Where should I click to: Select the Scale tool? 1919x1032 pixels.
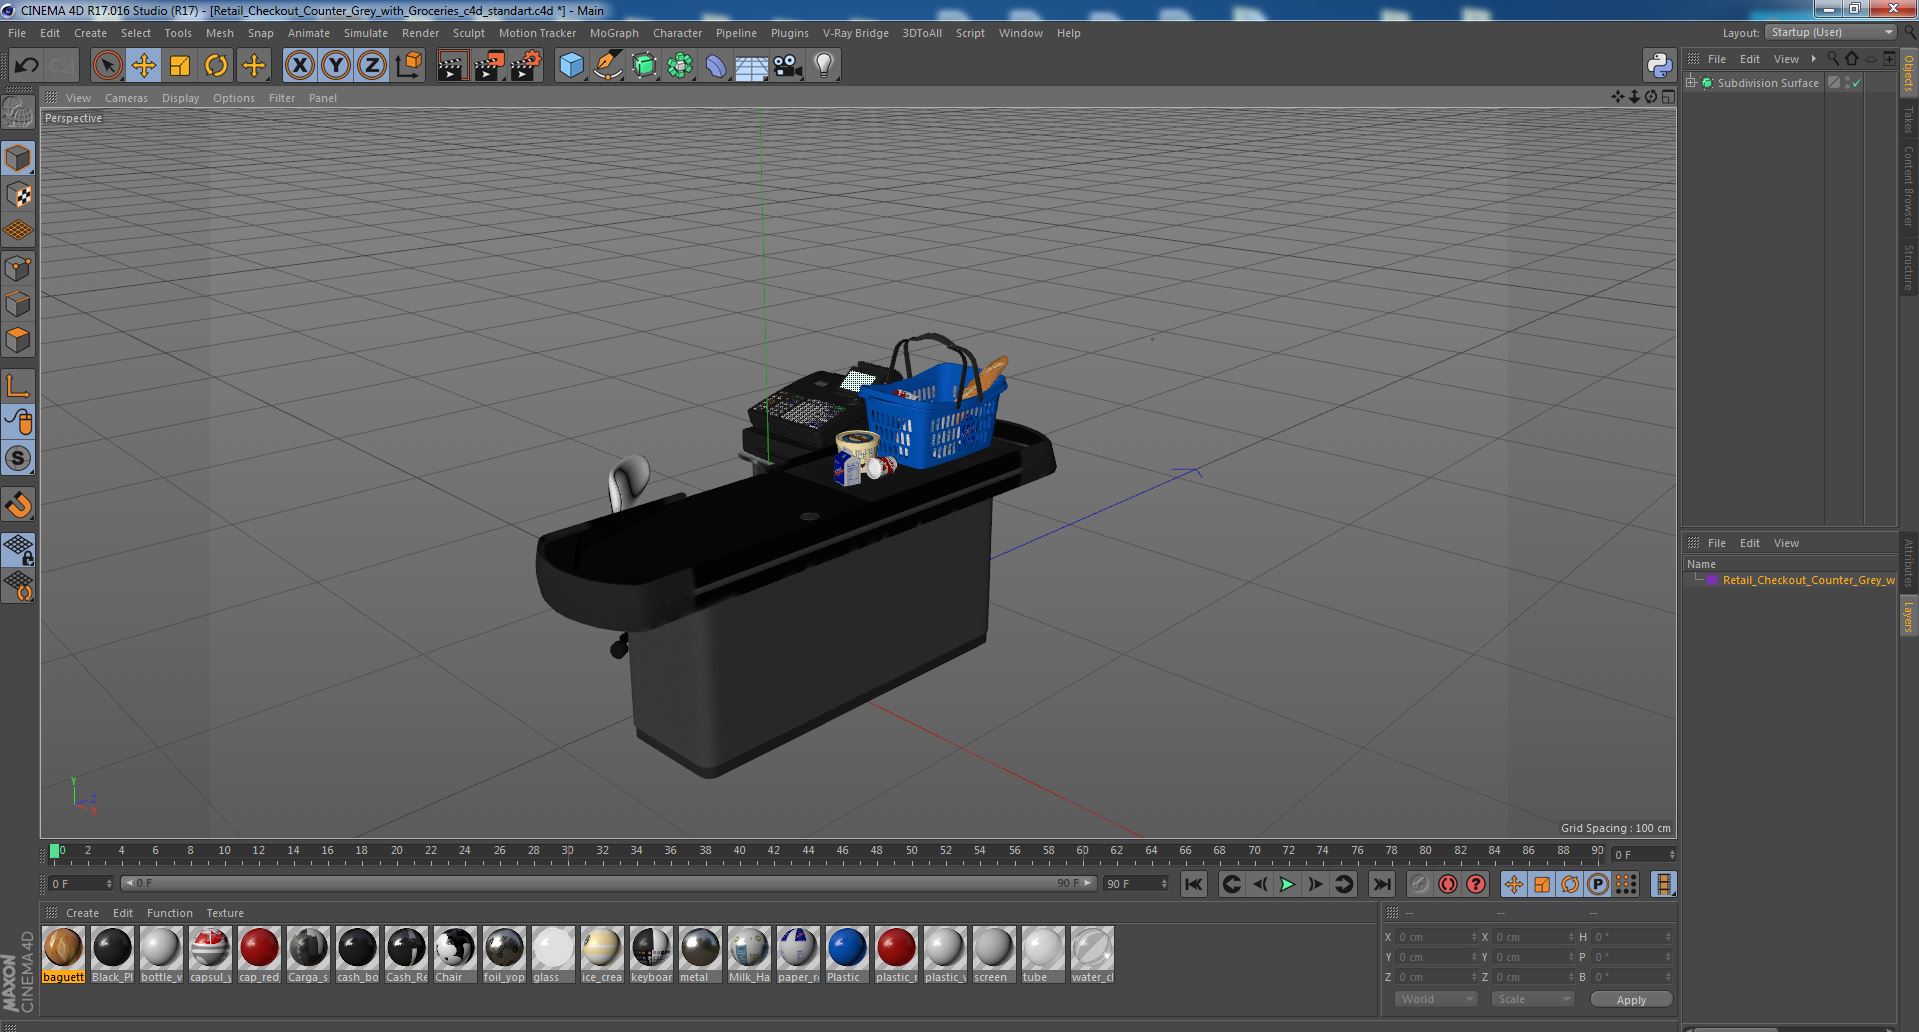180,66
